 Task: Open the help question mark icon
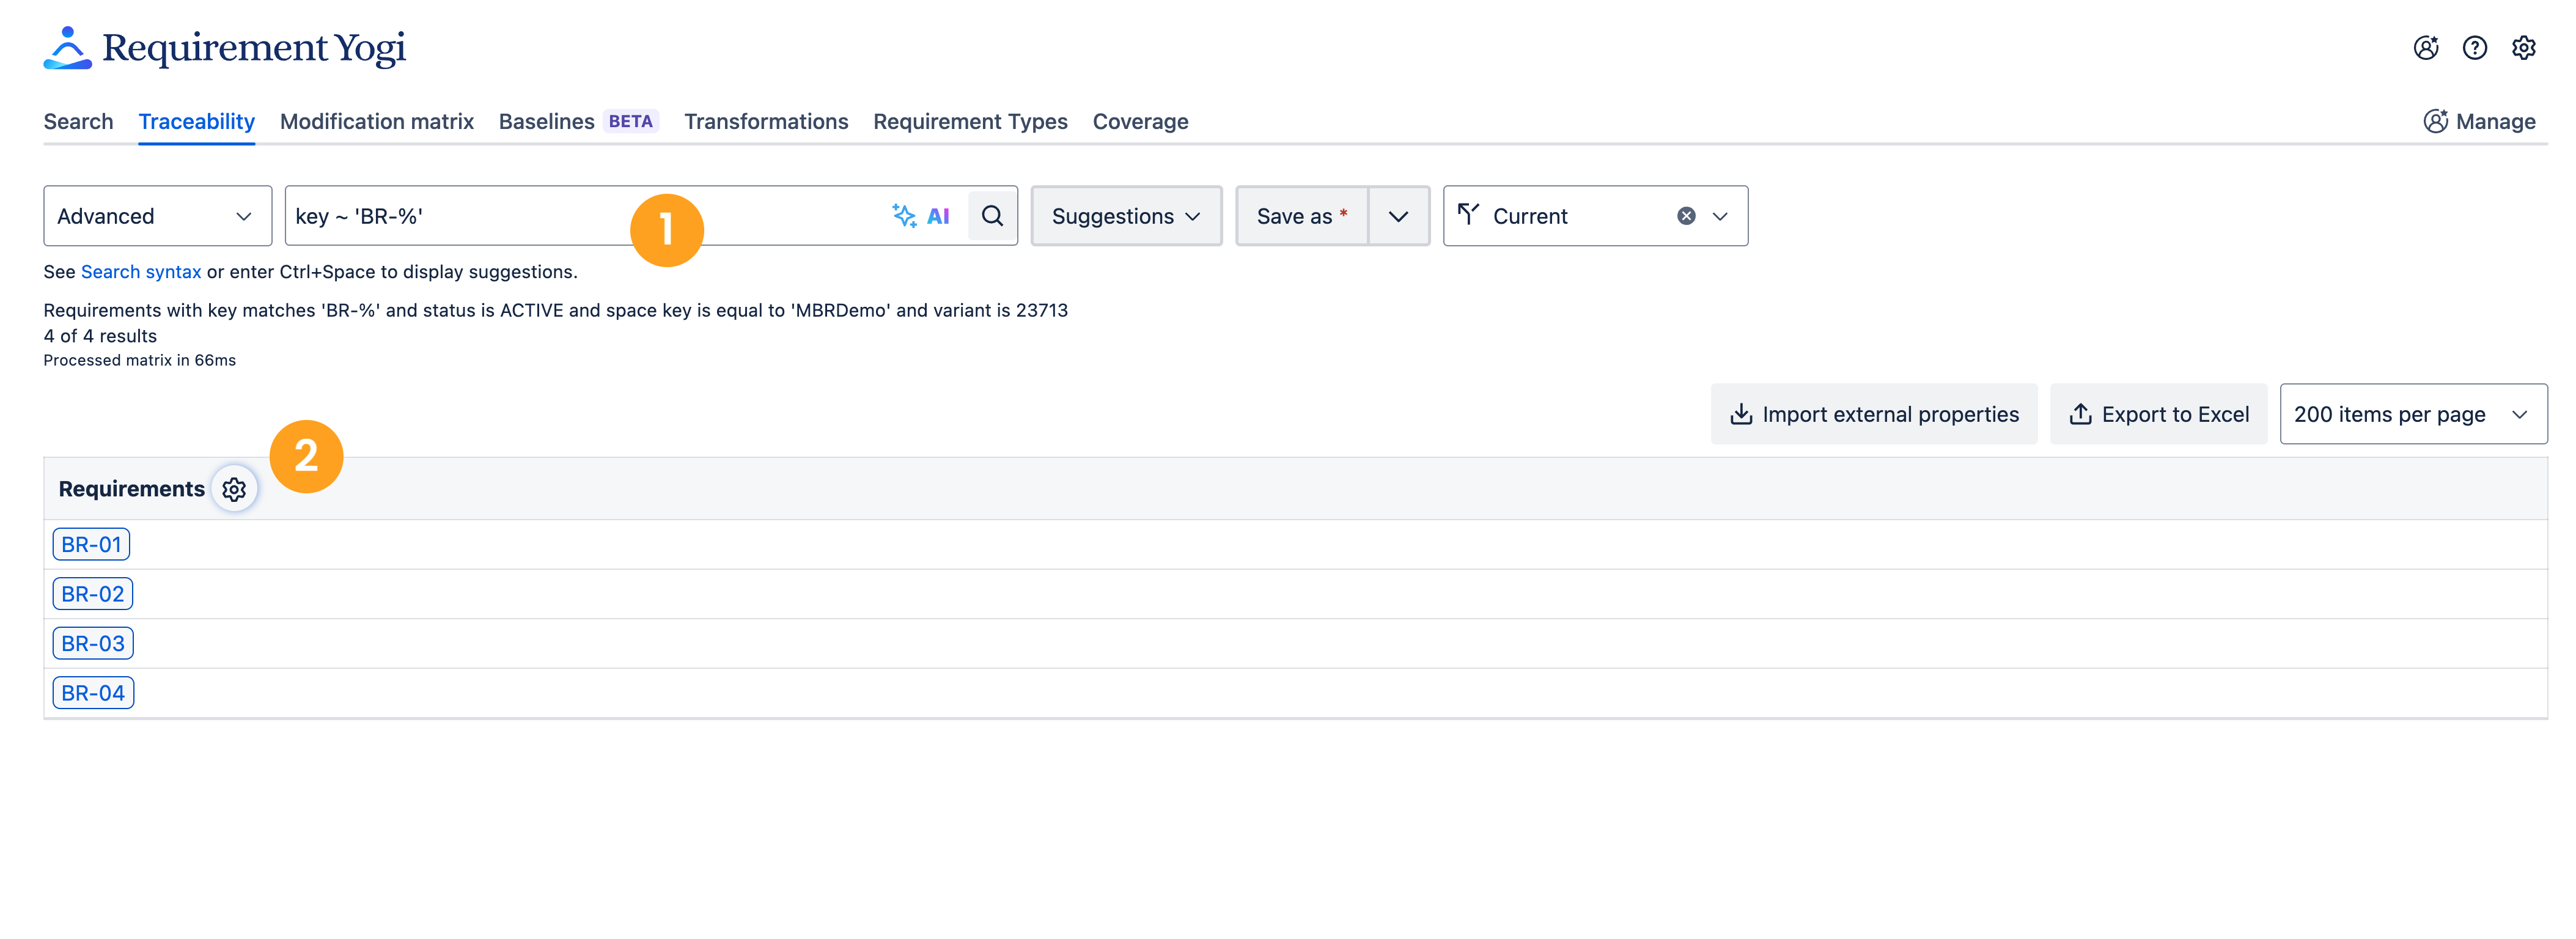(2474, 48)
